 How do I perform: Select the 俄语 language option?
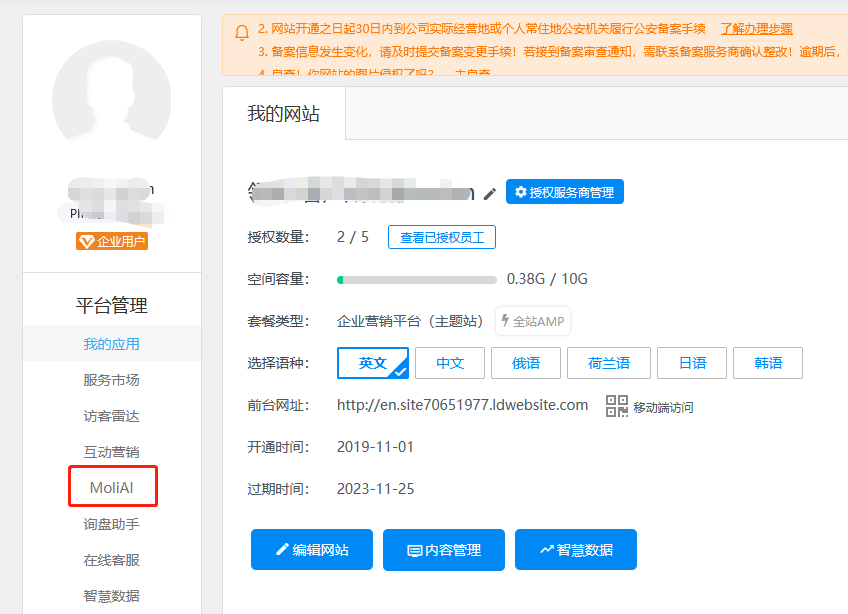[525, 363]
